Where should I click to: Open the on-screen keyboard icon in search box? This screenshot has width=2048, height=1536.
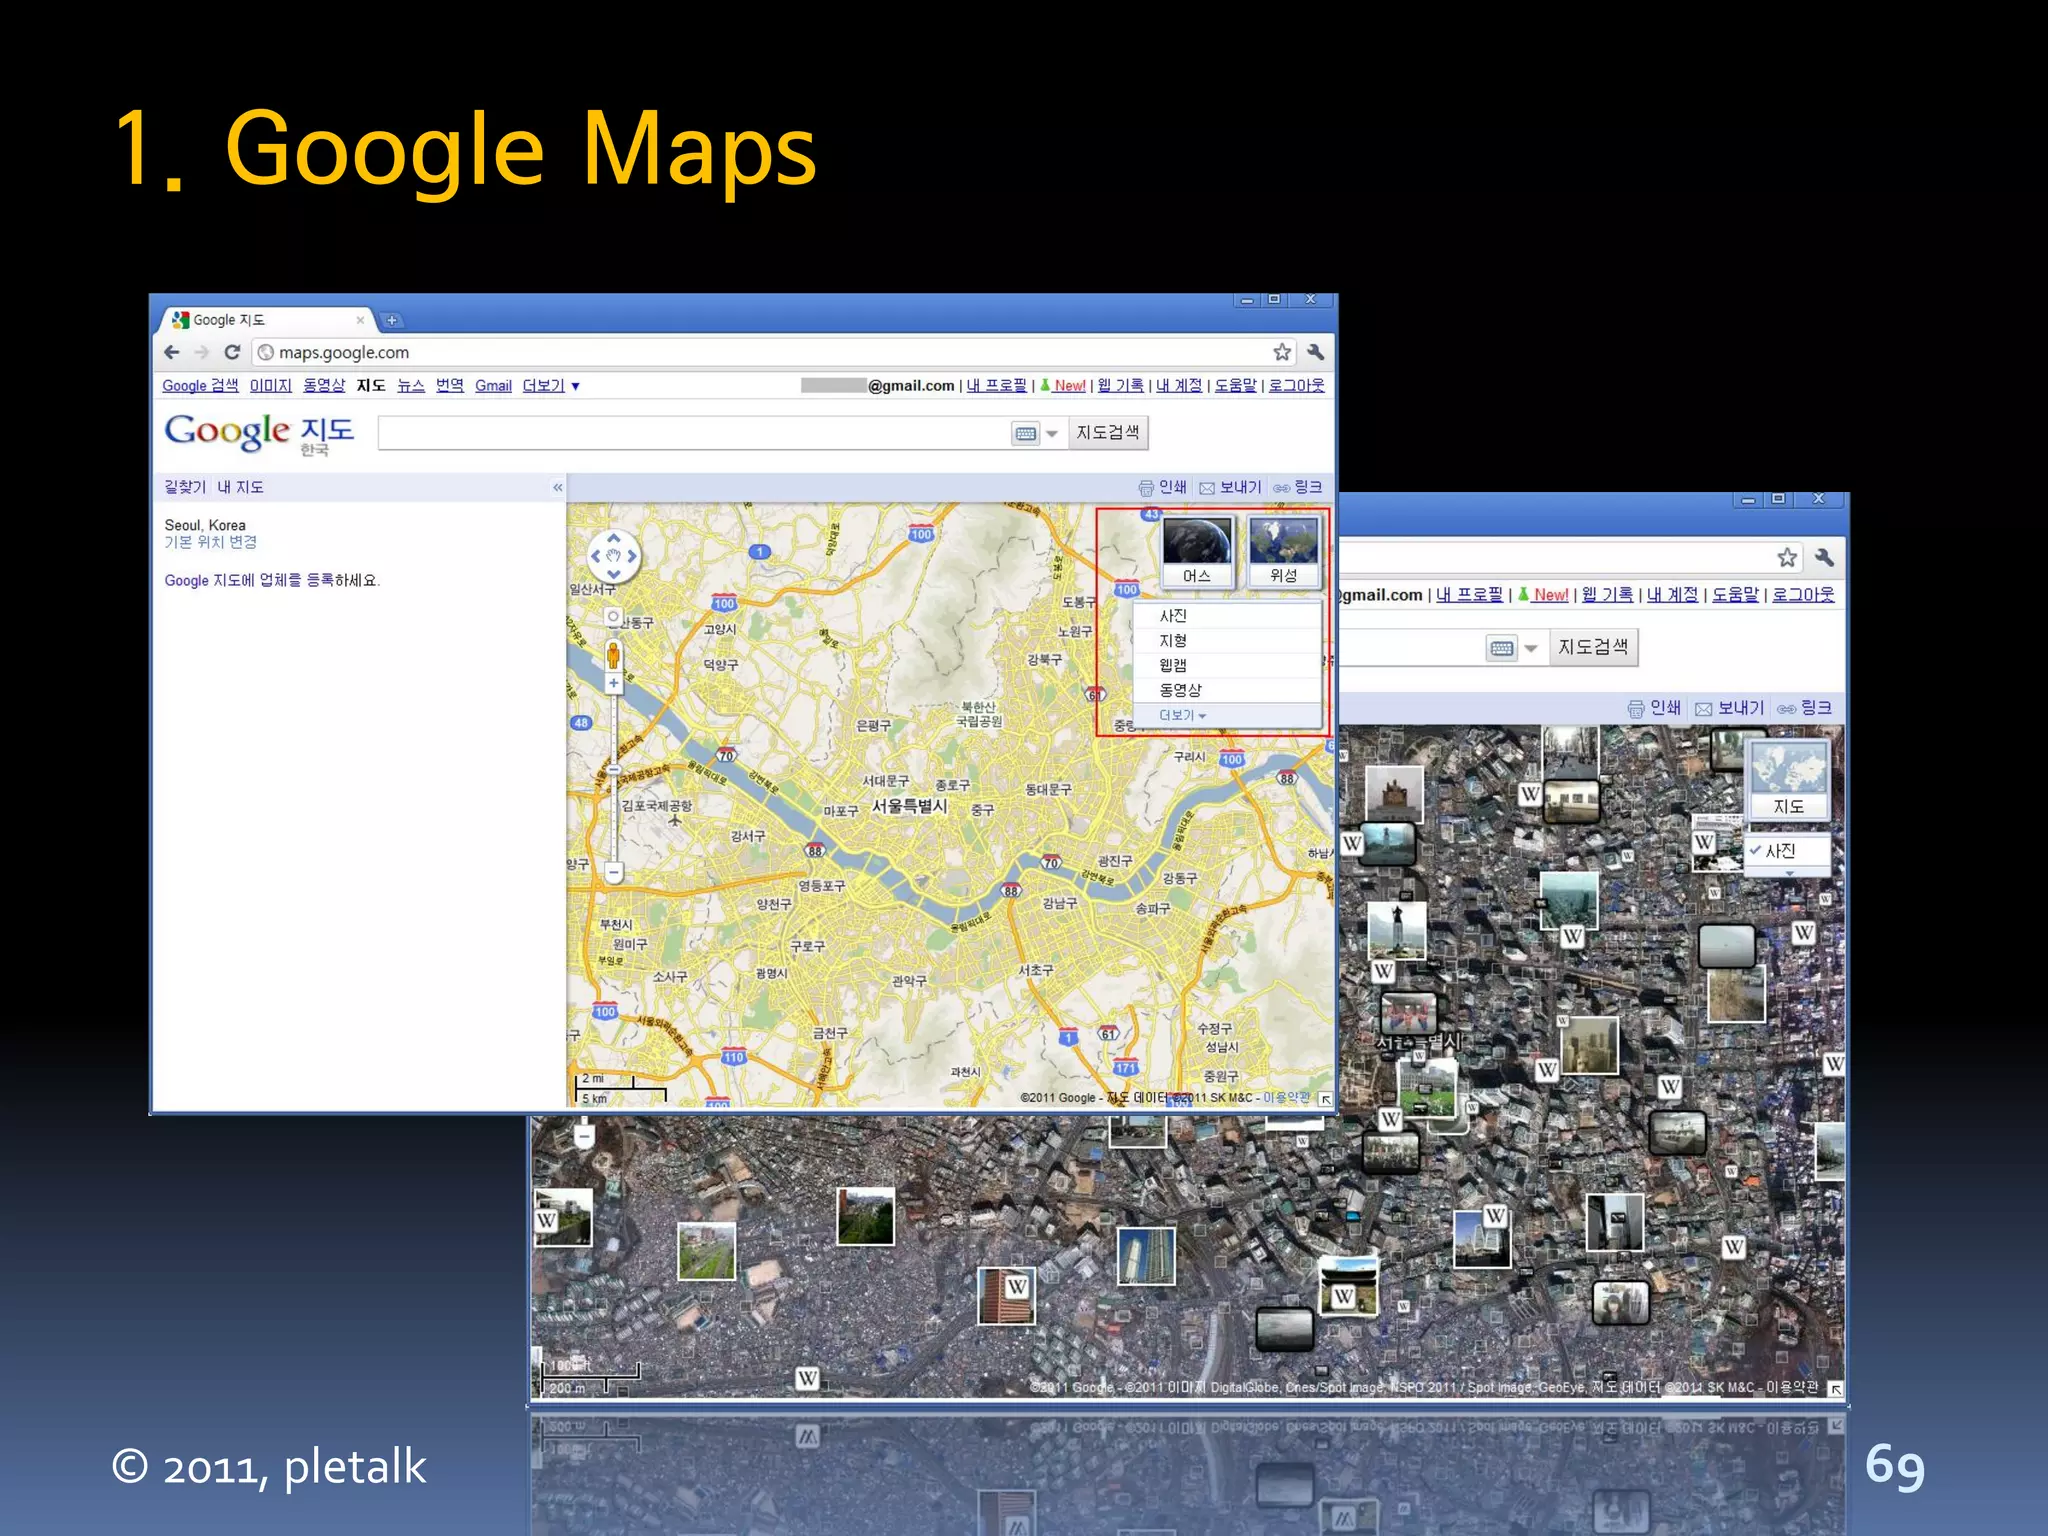point(1025,434)
